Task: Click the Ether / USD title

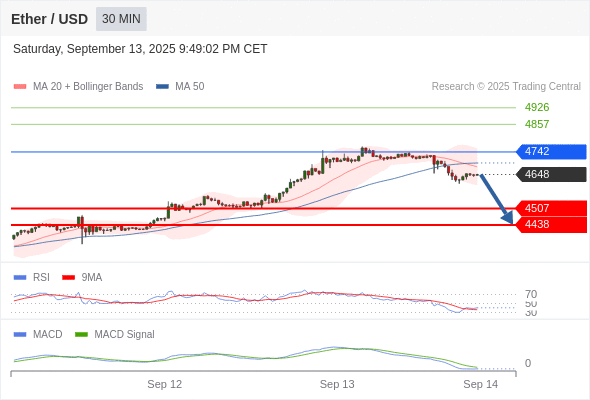Action: pos(49,19)
